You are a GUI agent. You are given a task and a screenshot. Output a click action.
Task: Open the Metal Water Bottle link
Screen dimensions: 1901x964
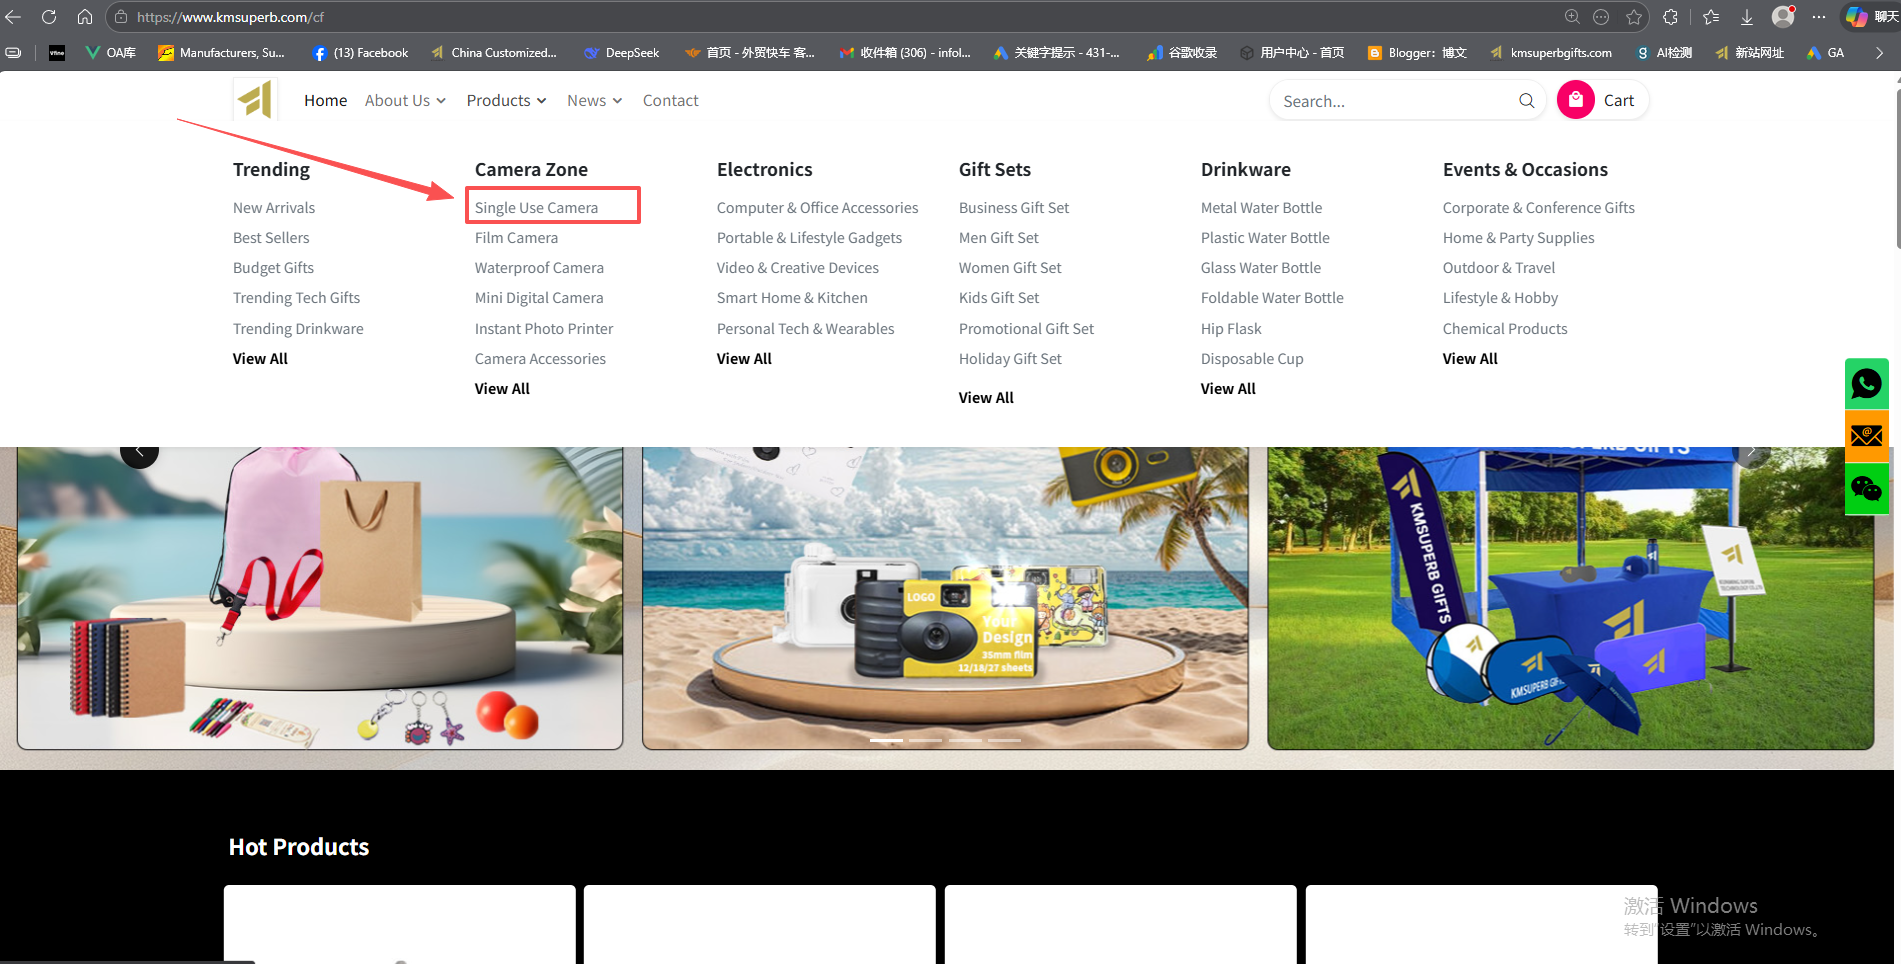point(1261,208)
